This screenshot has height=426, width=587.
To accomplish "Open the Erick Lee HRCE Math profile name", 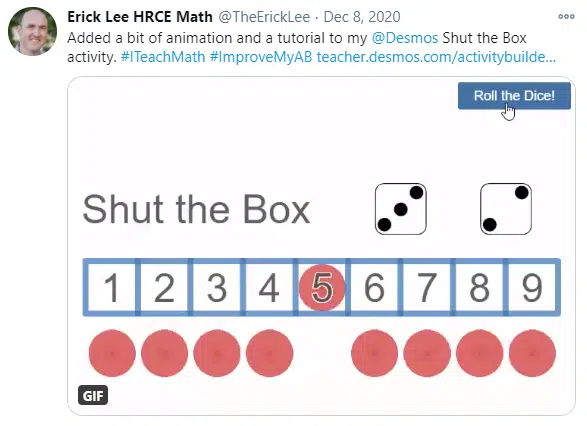I will (140, 17).
